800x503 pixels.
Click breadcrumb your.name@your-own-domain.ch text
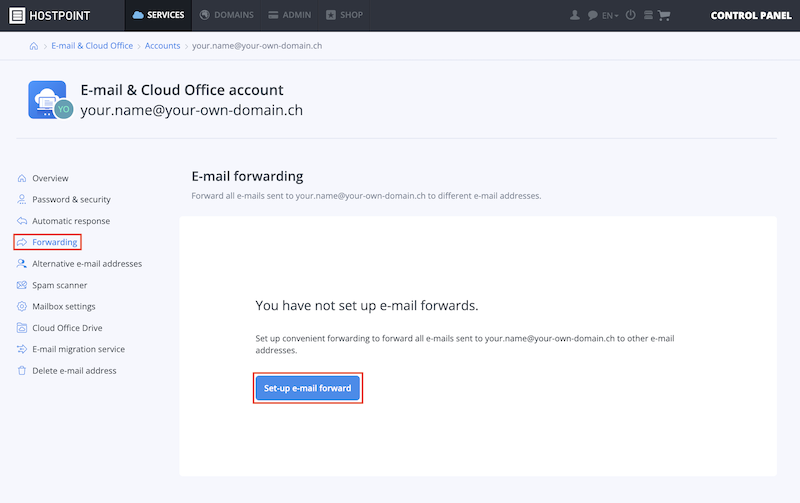point(257,46)
